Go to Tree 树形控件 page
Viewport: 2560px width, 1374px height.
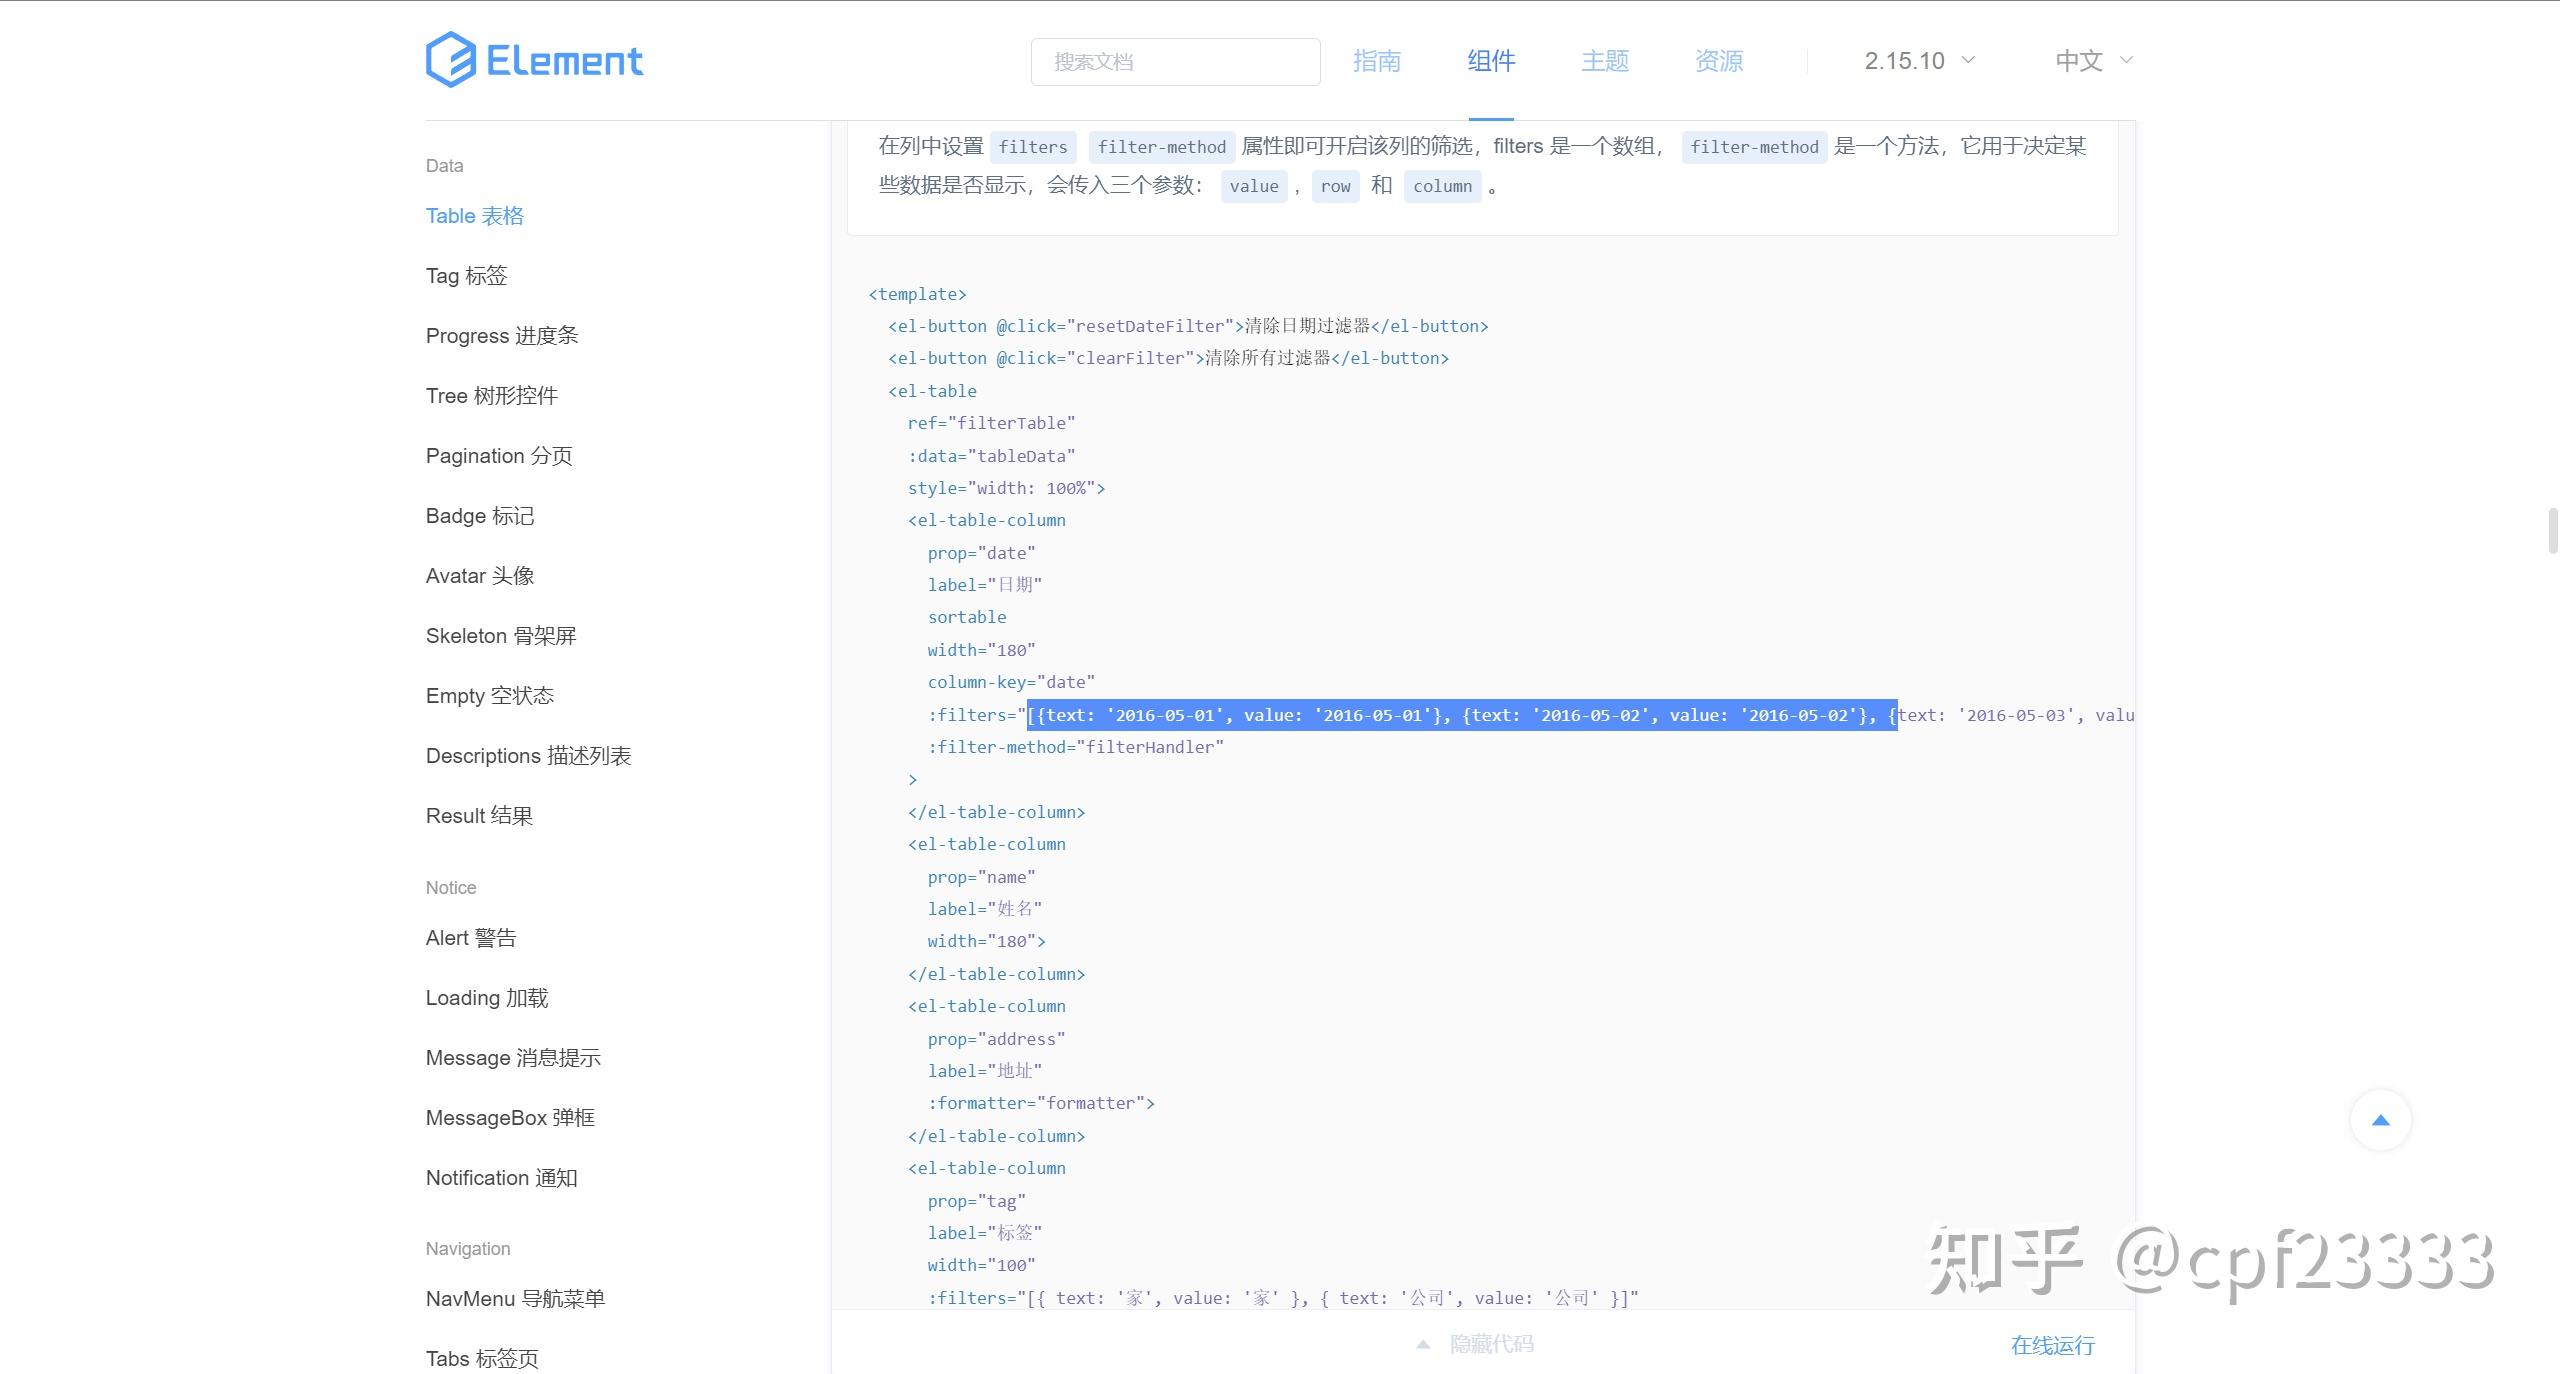pyautogui.click(x=491, y=396)
